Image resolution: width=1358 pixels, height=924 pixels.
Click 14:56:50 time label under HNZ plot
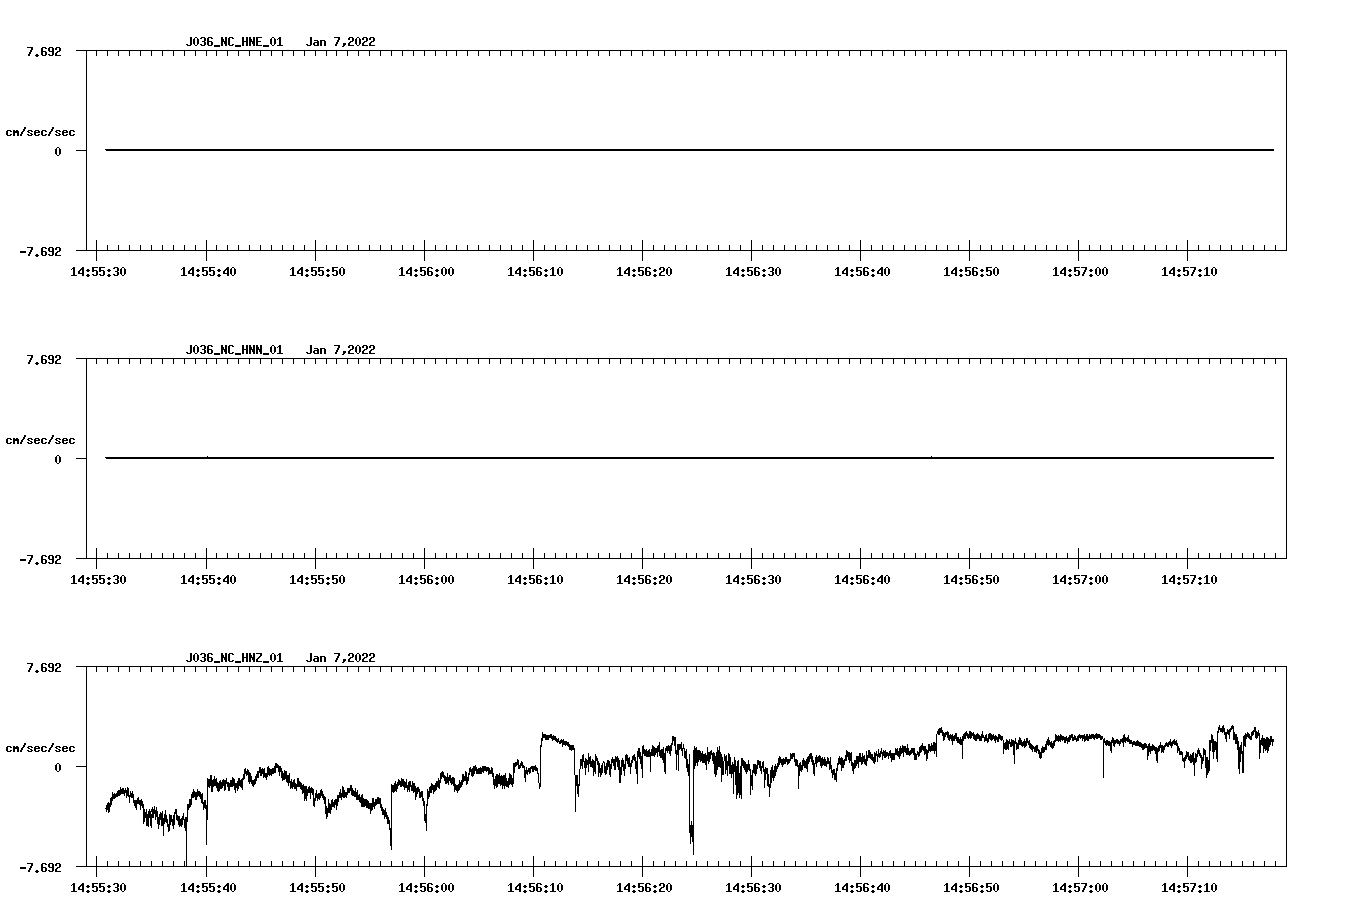(970, 888)
